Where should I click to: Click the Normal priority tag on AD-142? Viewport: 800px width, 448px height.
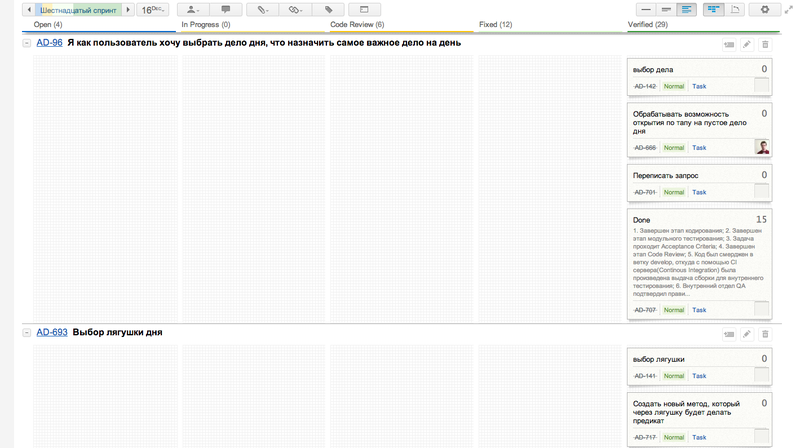pos(673,86)
